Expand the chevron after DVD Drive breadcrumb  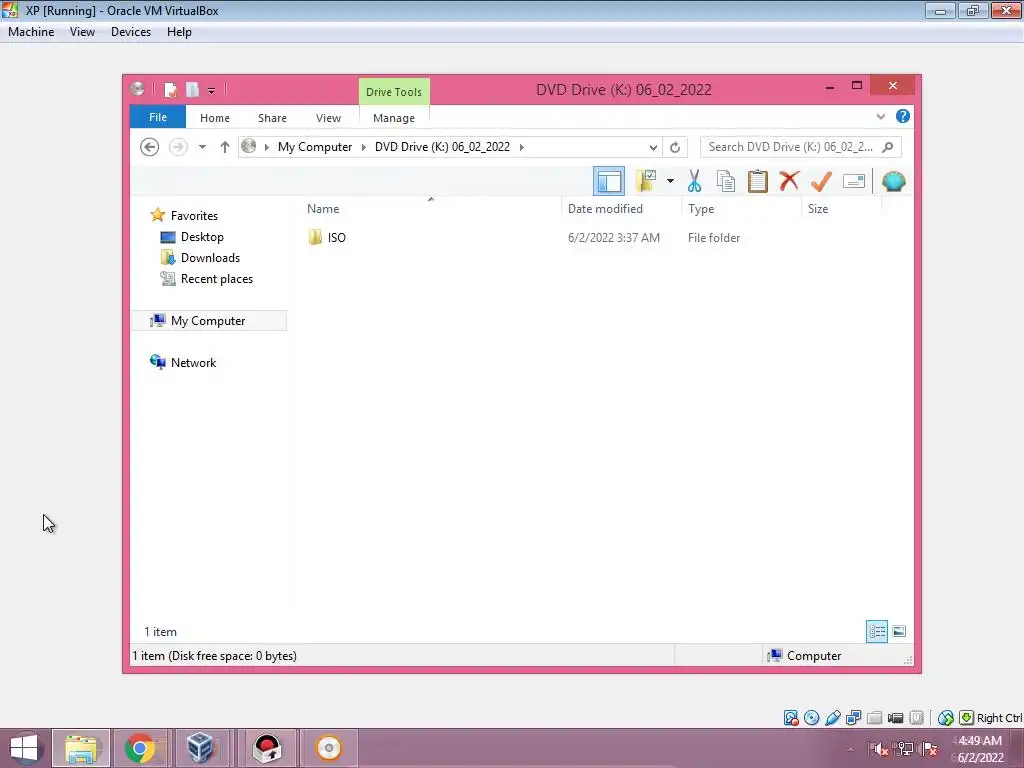(522, 147)
